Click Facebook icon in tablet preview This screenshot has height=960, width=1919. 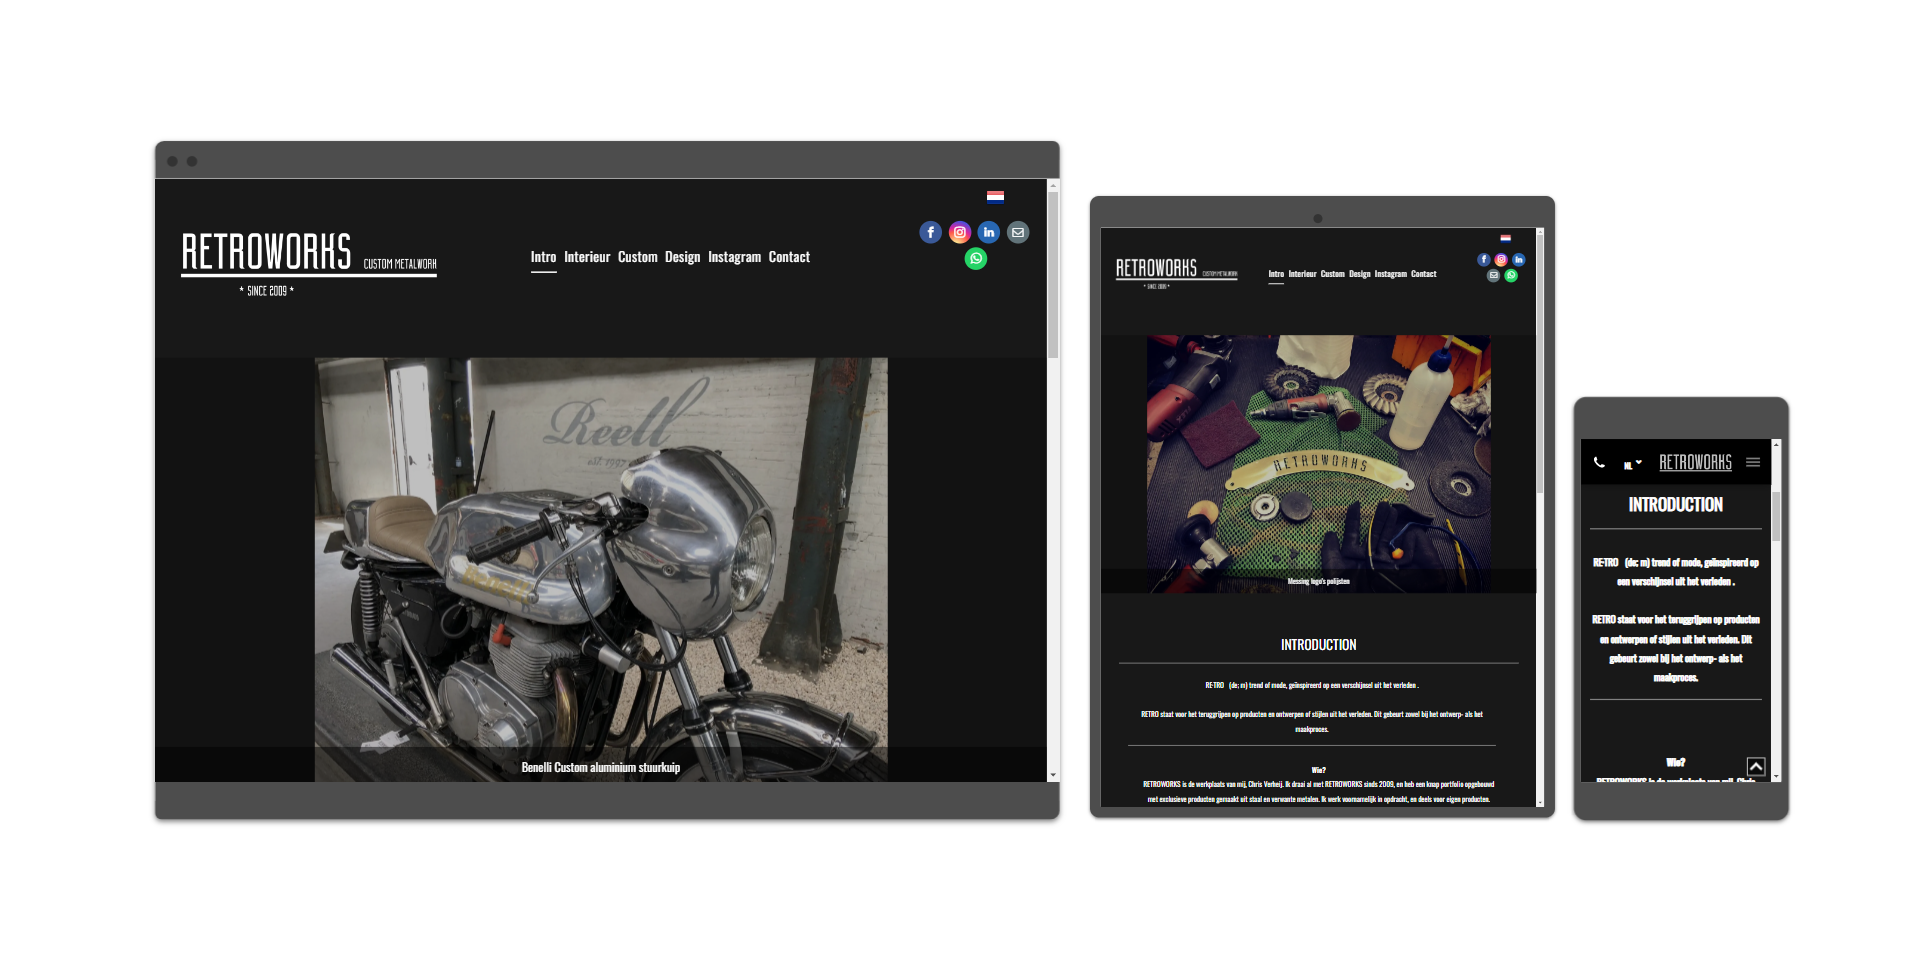[1484, 260]
